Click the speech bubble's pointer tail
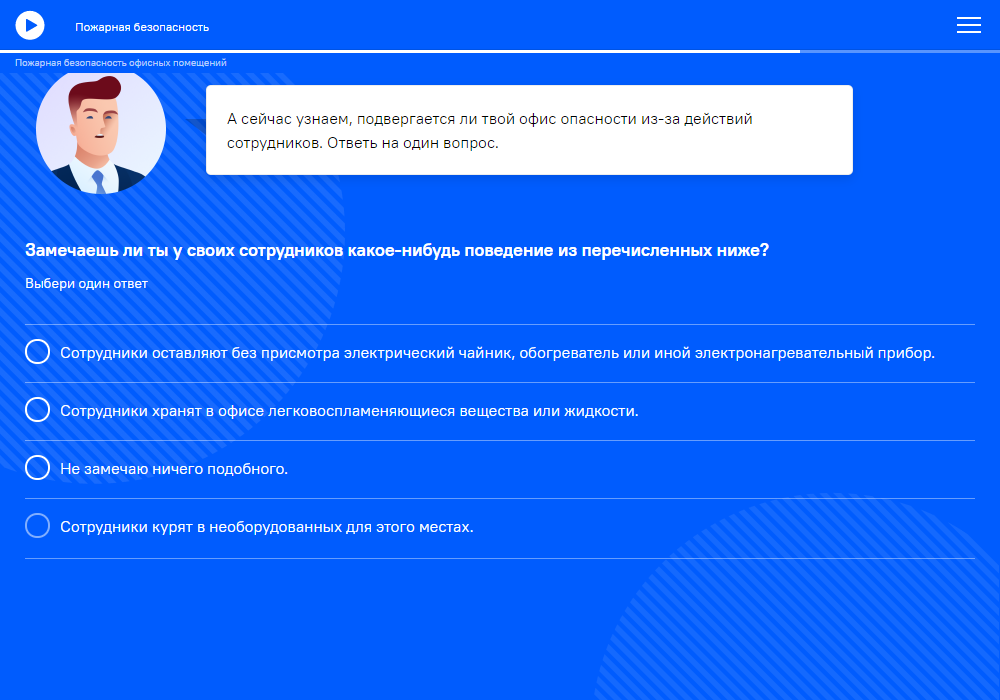This screenshot has height=700, width=1000. click(196, 123)
